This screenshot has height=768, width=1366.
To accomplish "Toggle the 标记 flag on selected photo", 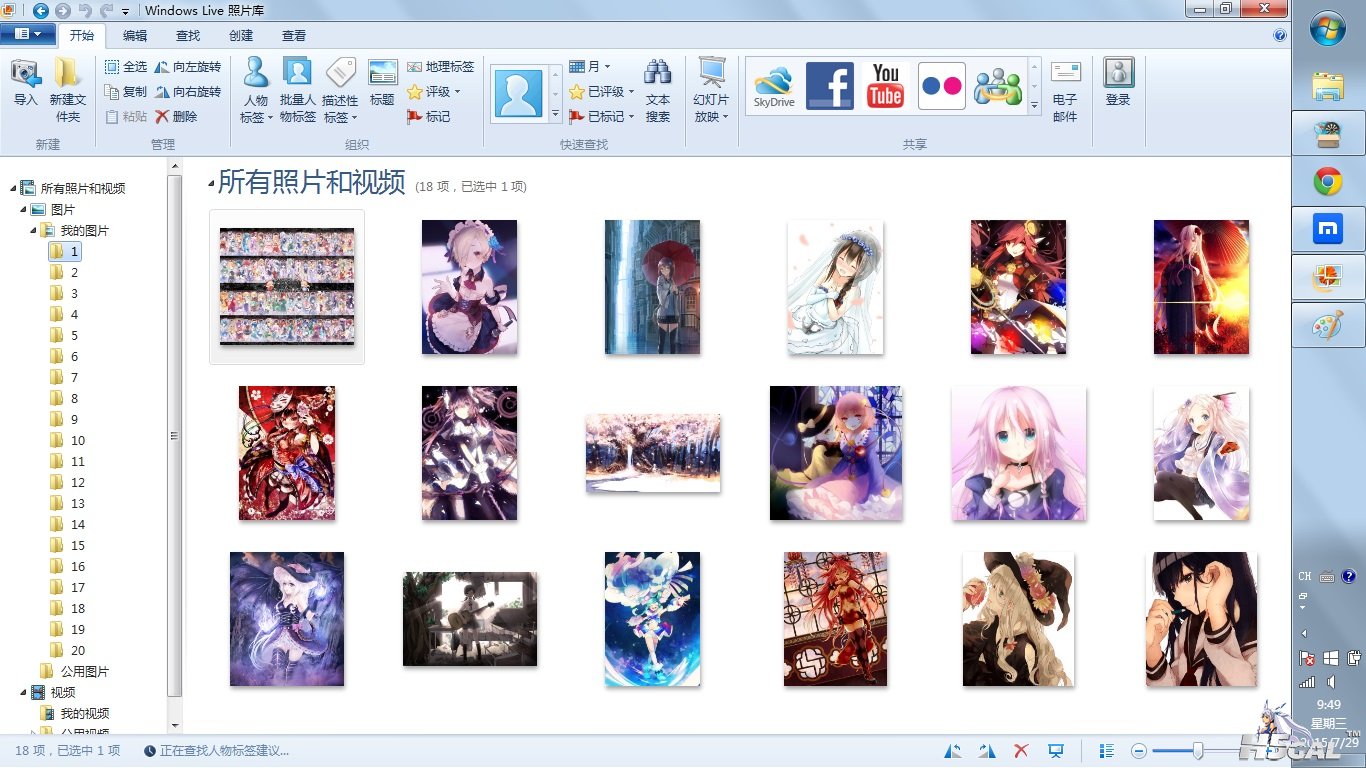I will pos(428,116).
